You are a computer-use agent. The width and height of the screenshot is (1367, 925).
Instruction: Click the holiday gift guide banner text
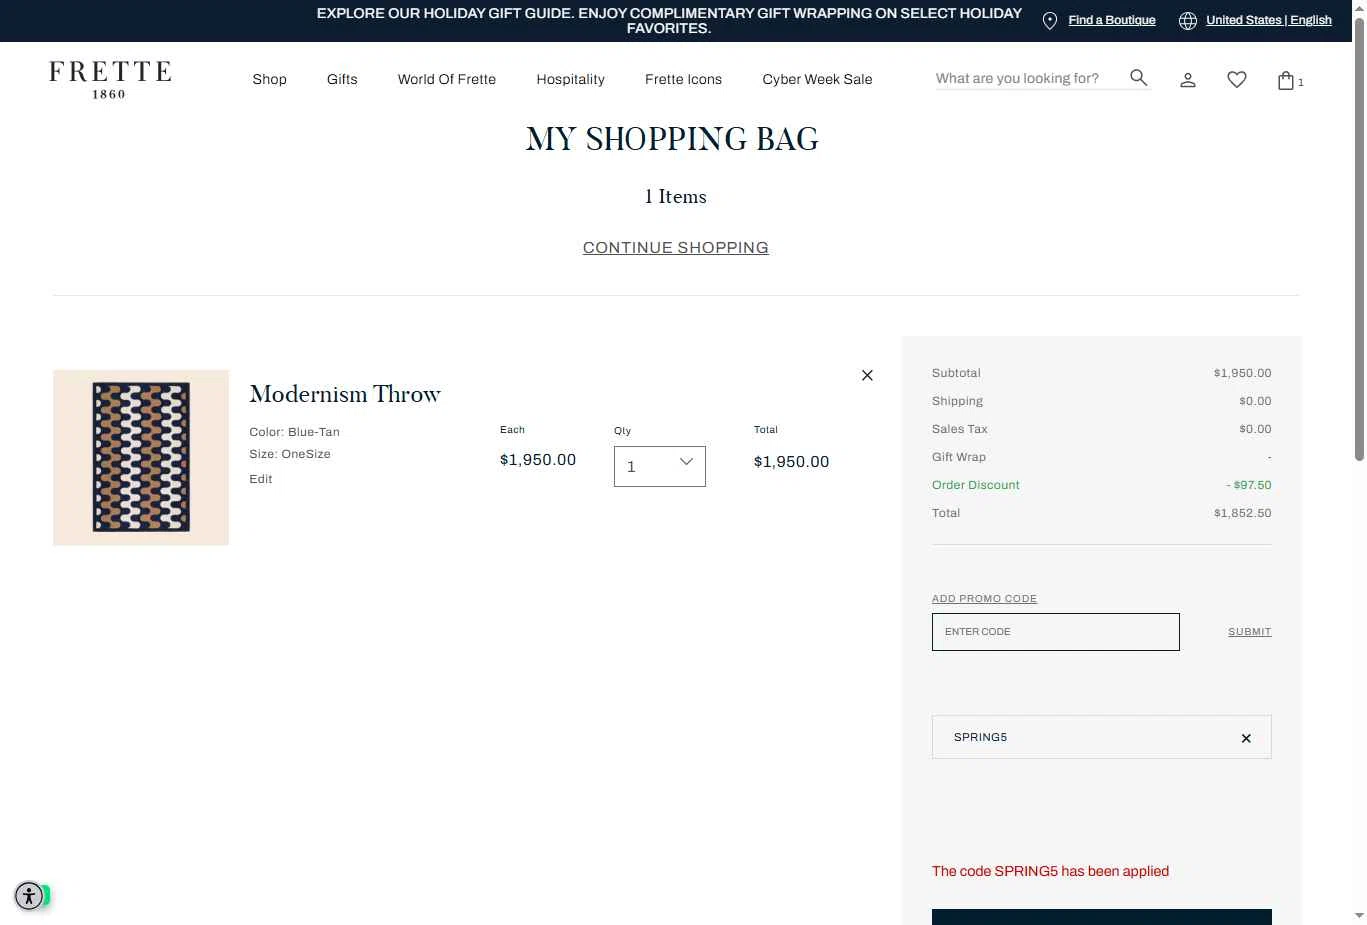pos(669,21)
